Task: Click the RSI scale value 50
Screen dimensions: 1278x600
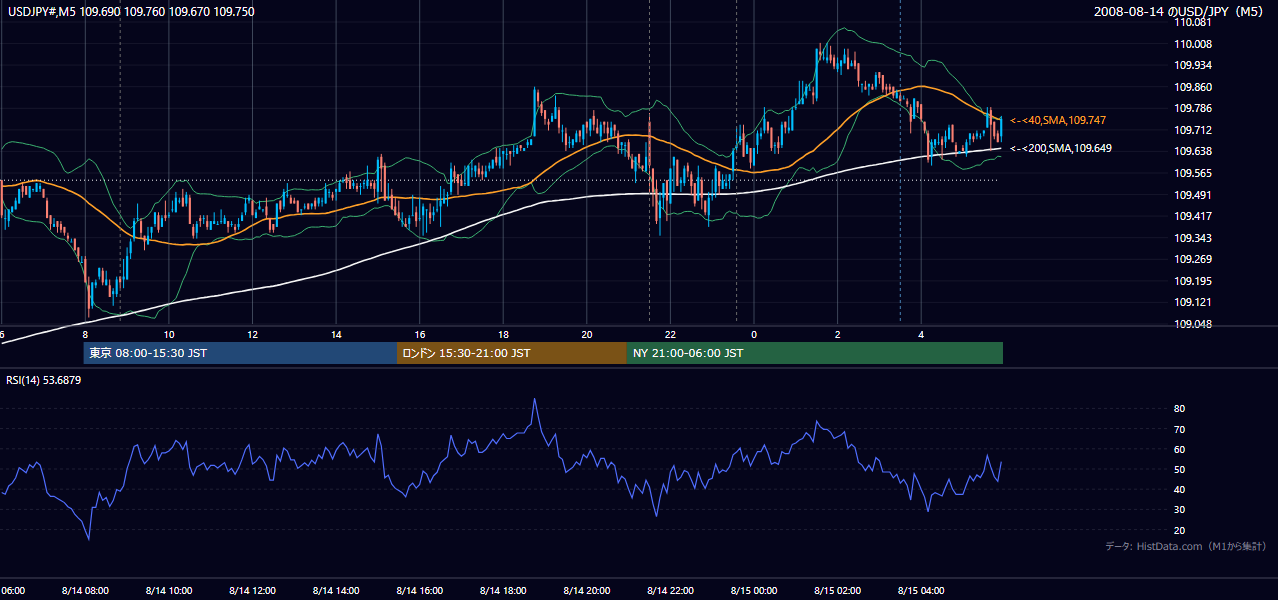Action: coord(1180,469)
